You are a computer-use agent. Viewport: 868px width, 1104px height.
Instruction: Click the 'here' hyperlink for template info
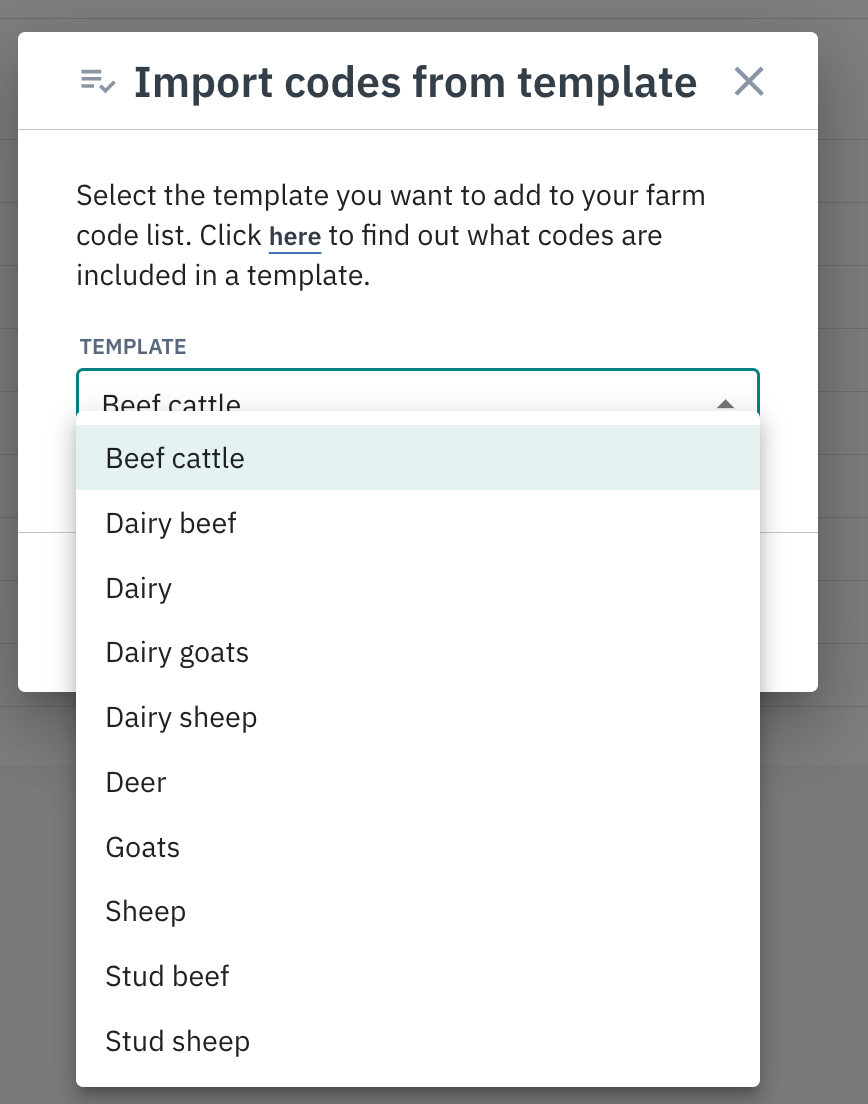coord(294,236)
